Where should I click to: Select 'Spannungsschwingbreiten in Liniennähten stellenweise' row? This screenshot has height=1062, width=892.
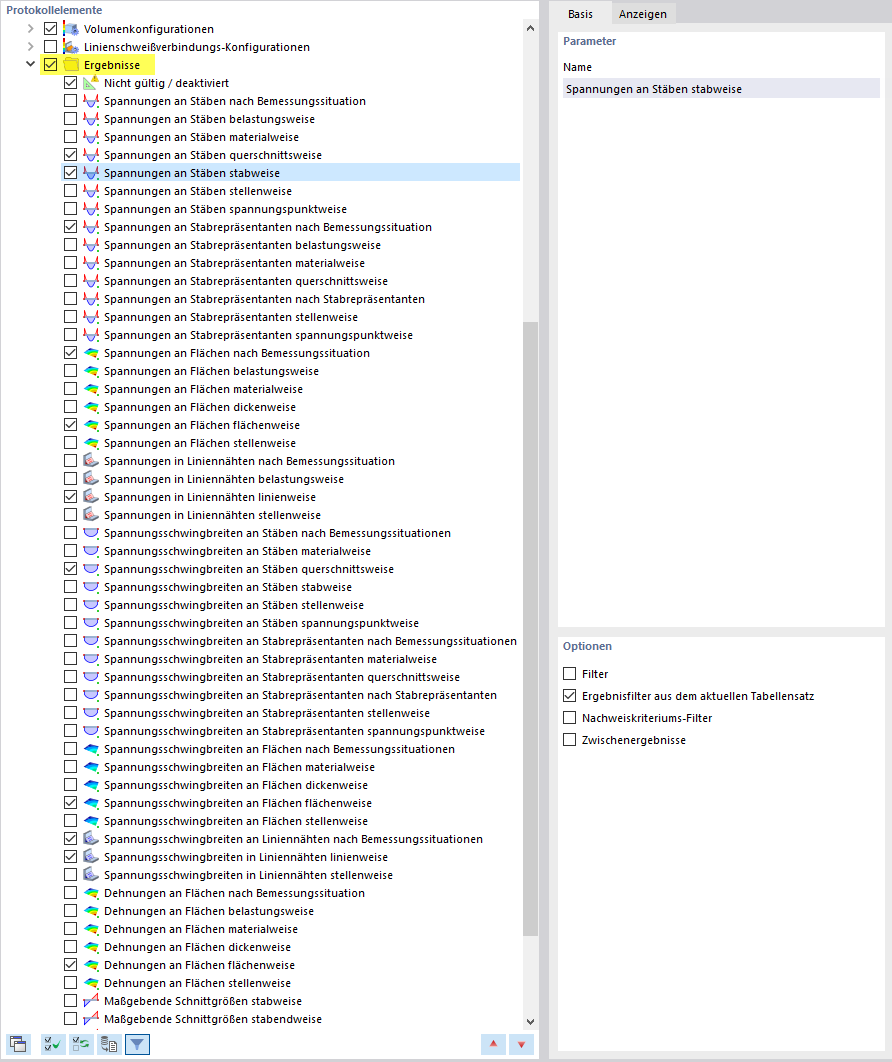pyautogui.click(x=248, y=875)
